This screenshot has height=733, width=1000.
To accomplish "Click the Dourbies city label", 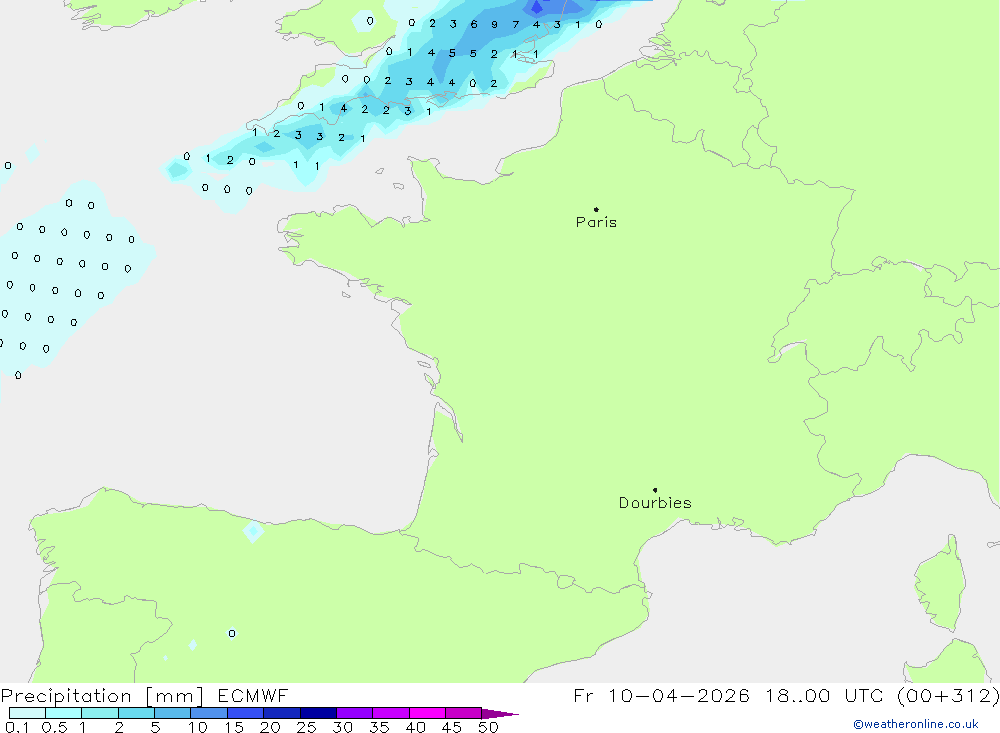I will point(655,503).
